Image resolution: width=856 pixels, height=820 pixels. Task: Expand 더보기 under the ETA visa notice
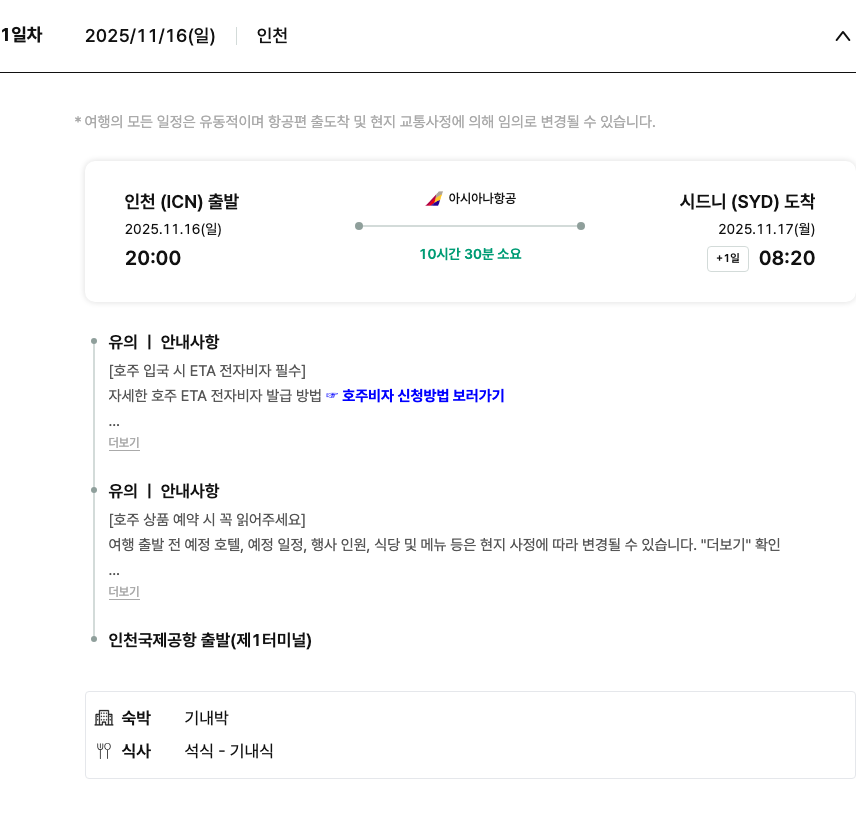pos(124,442)
